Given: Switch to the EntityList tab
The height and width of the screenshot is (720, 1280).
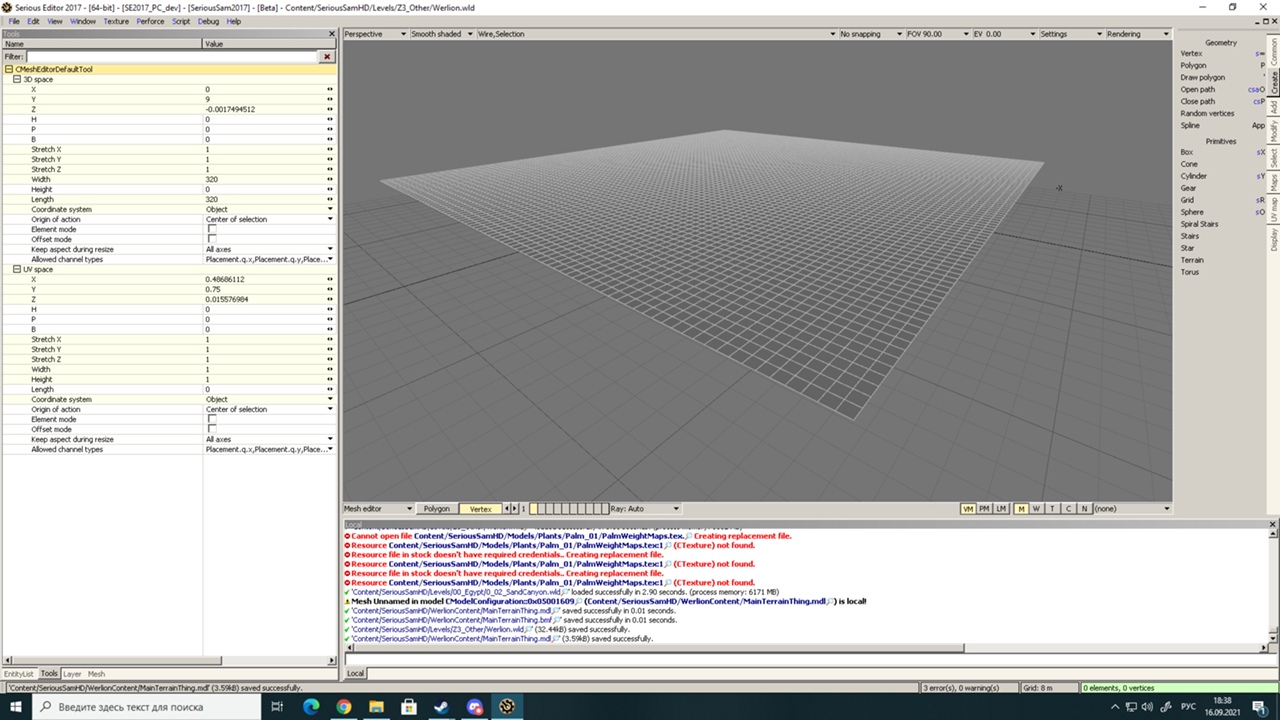Looking at the screenshot, I should point(18,674).
